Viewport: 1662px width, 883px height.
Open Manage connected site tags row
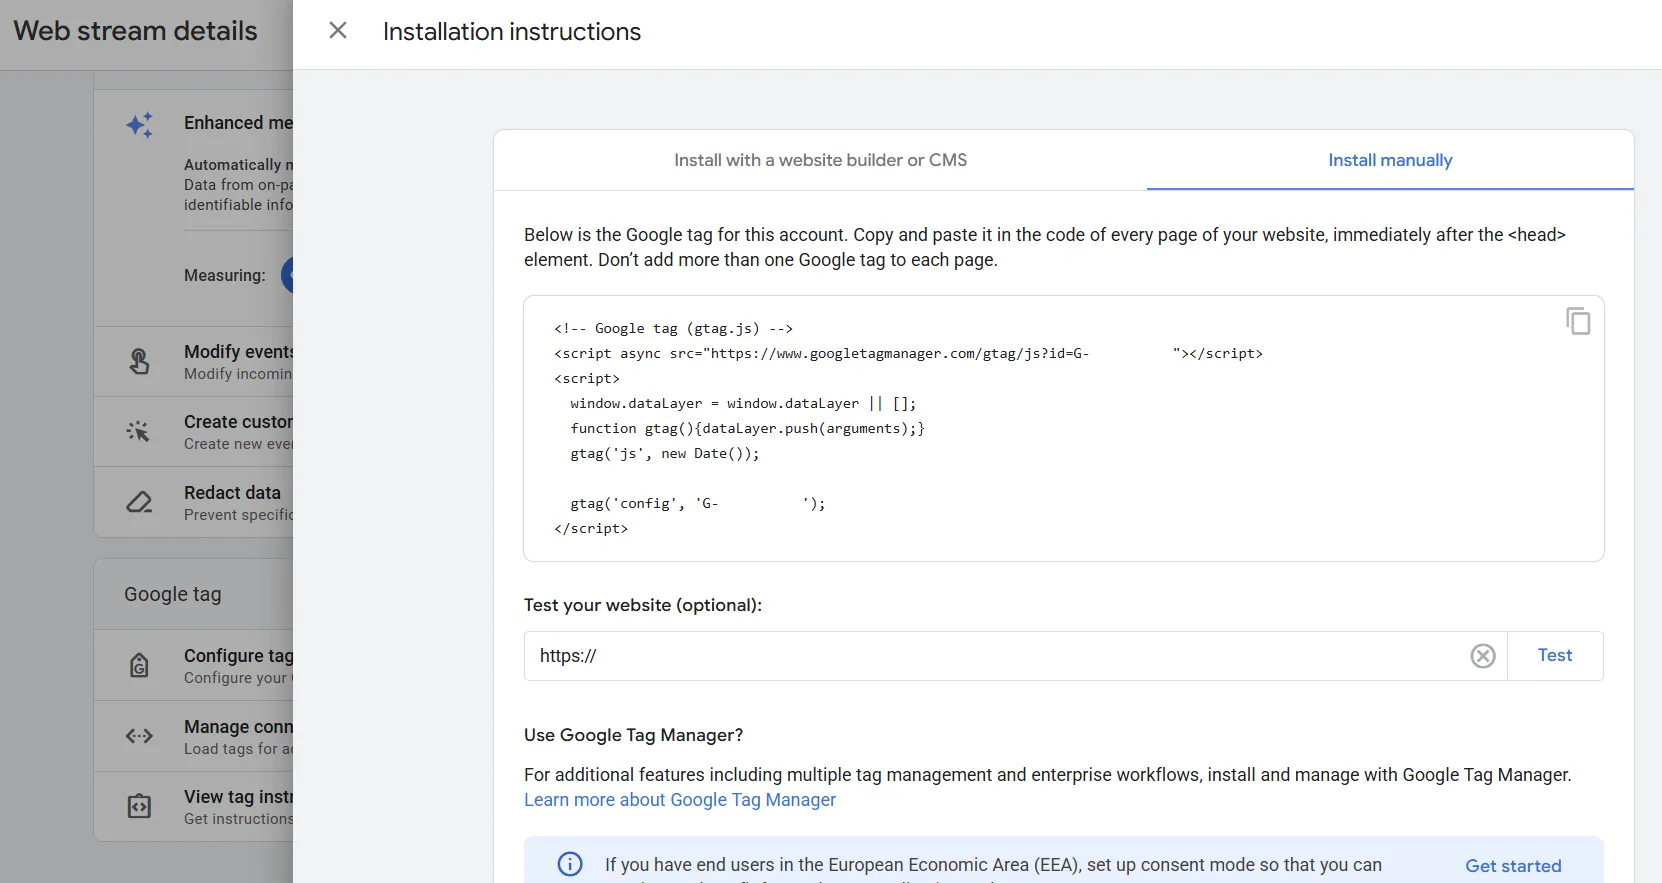coord(194,736)
